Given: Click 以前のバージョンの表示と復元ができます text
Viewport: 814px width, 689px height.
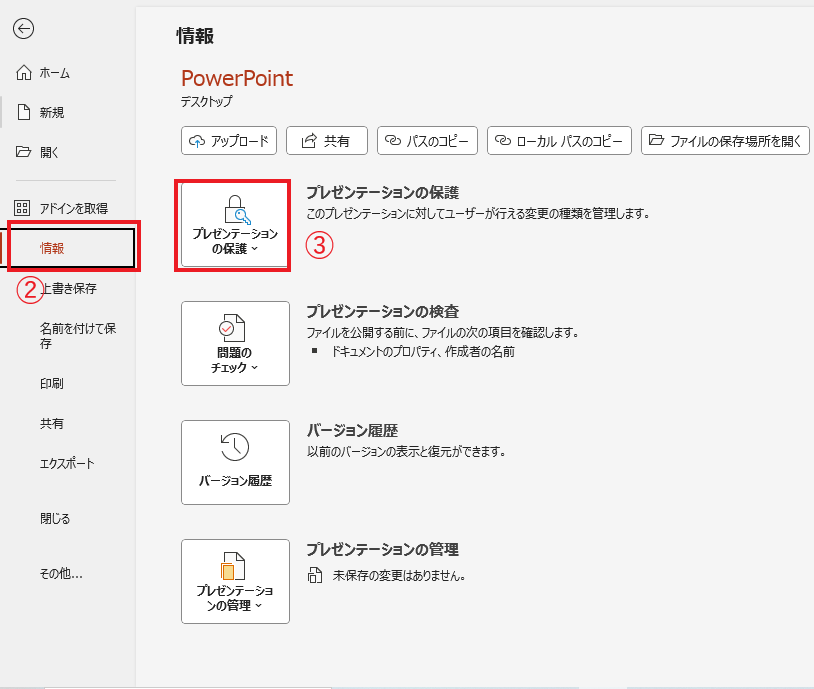Looking at the screenshot, I should click(406, 451).
